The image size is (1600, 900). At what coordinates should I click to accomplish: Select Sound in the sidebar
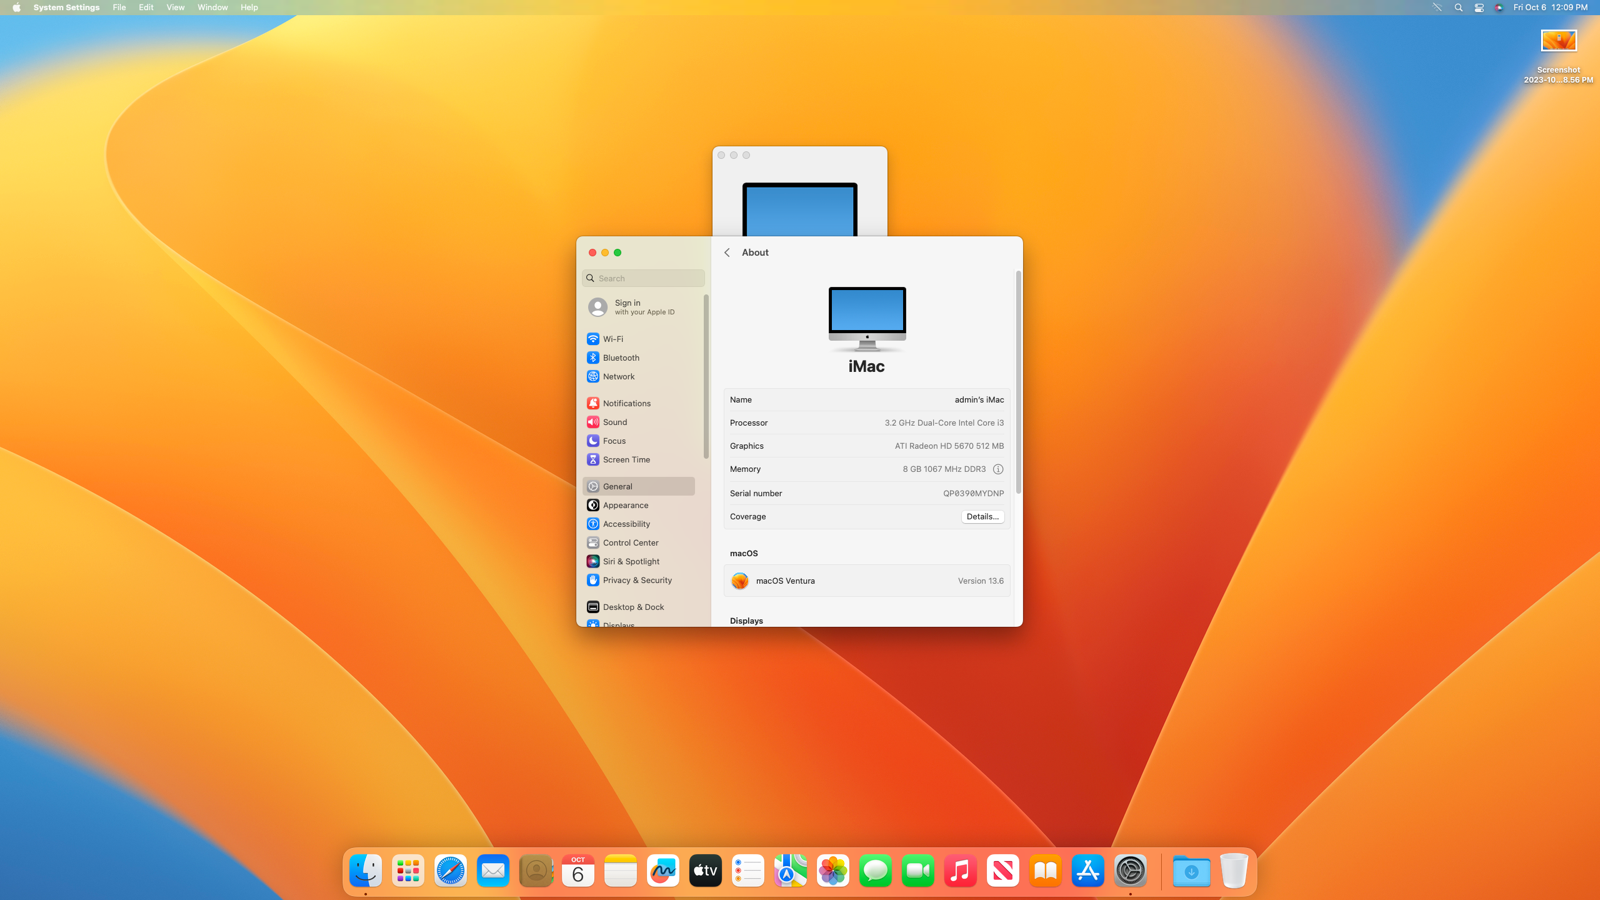tap(638, 422)
